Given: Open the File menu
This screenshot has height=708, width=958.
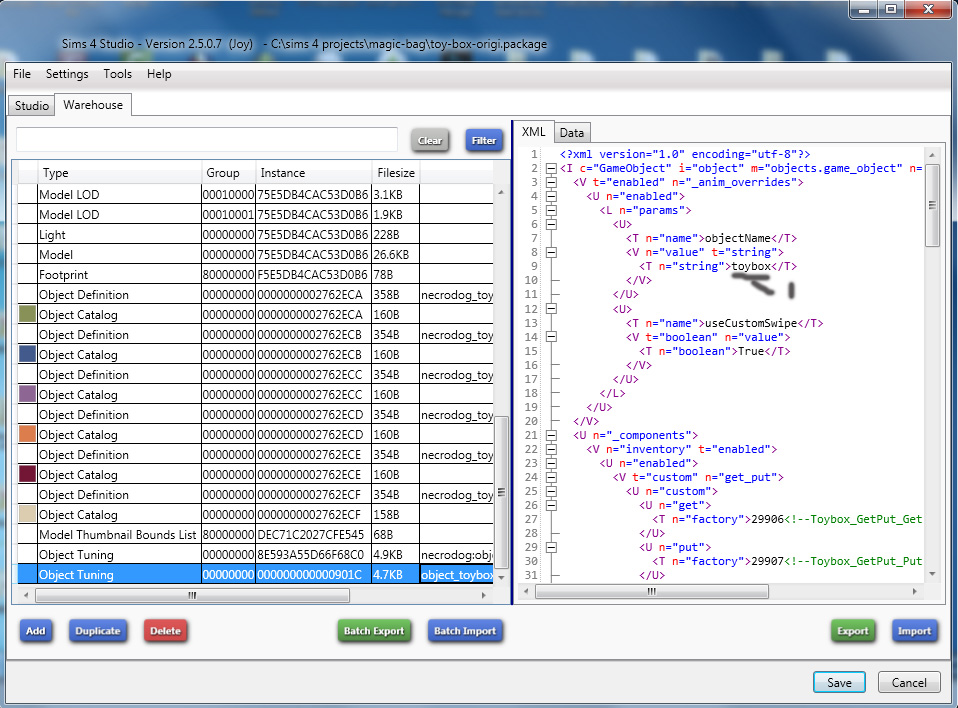Looking at the screenshot, I should [22, 74].
